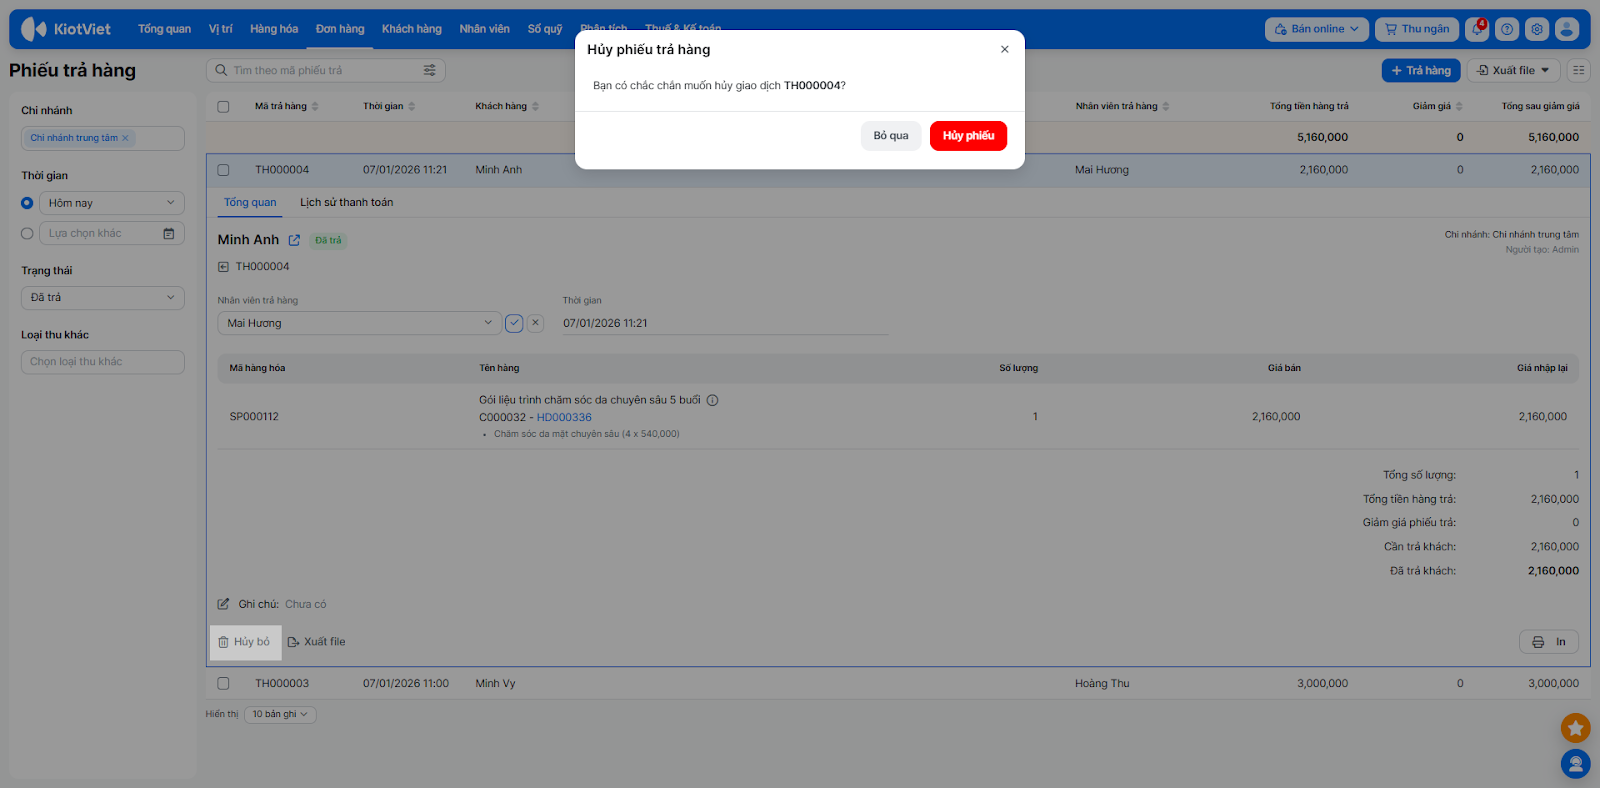Open the calendar icon in Lựa chọn khác

(x=169, y=233)
